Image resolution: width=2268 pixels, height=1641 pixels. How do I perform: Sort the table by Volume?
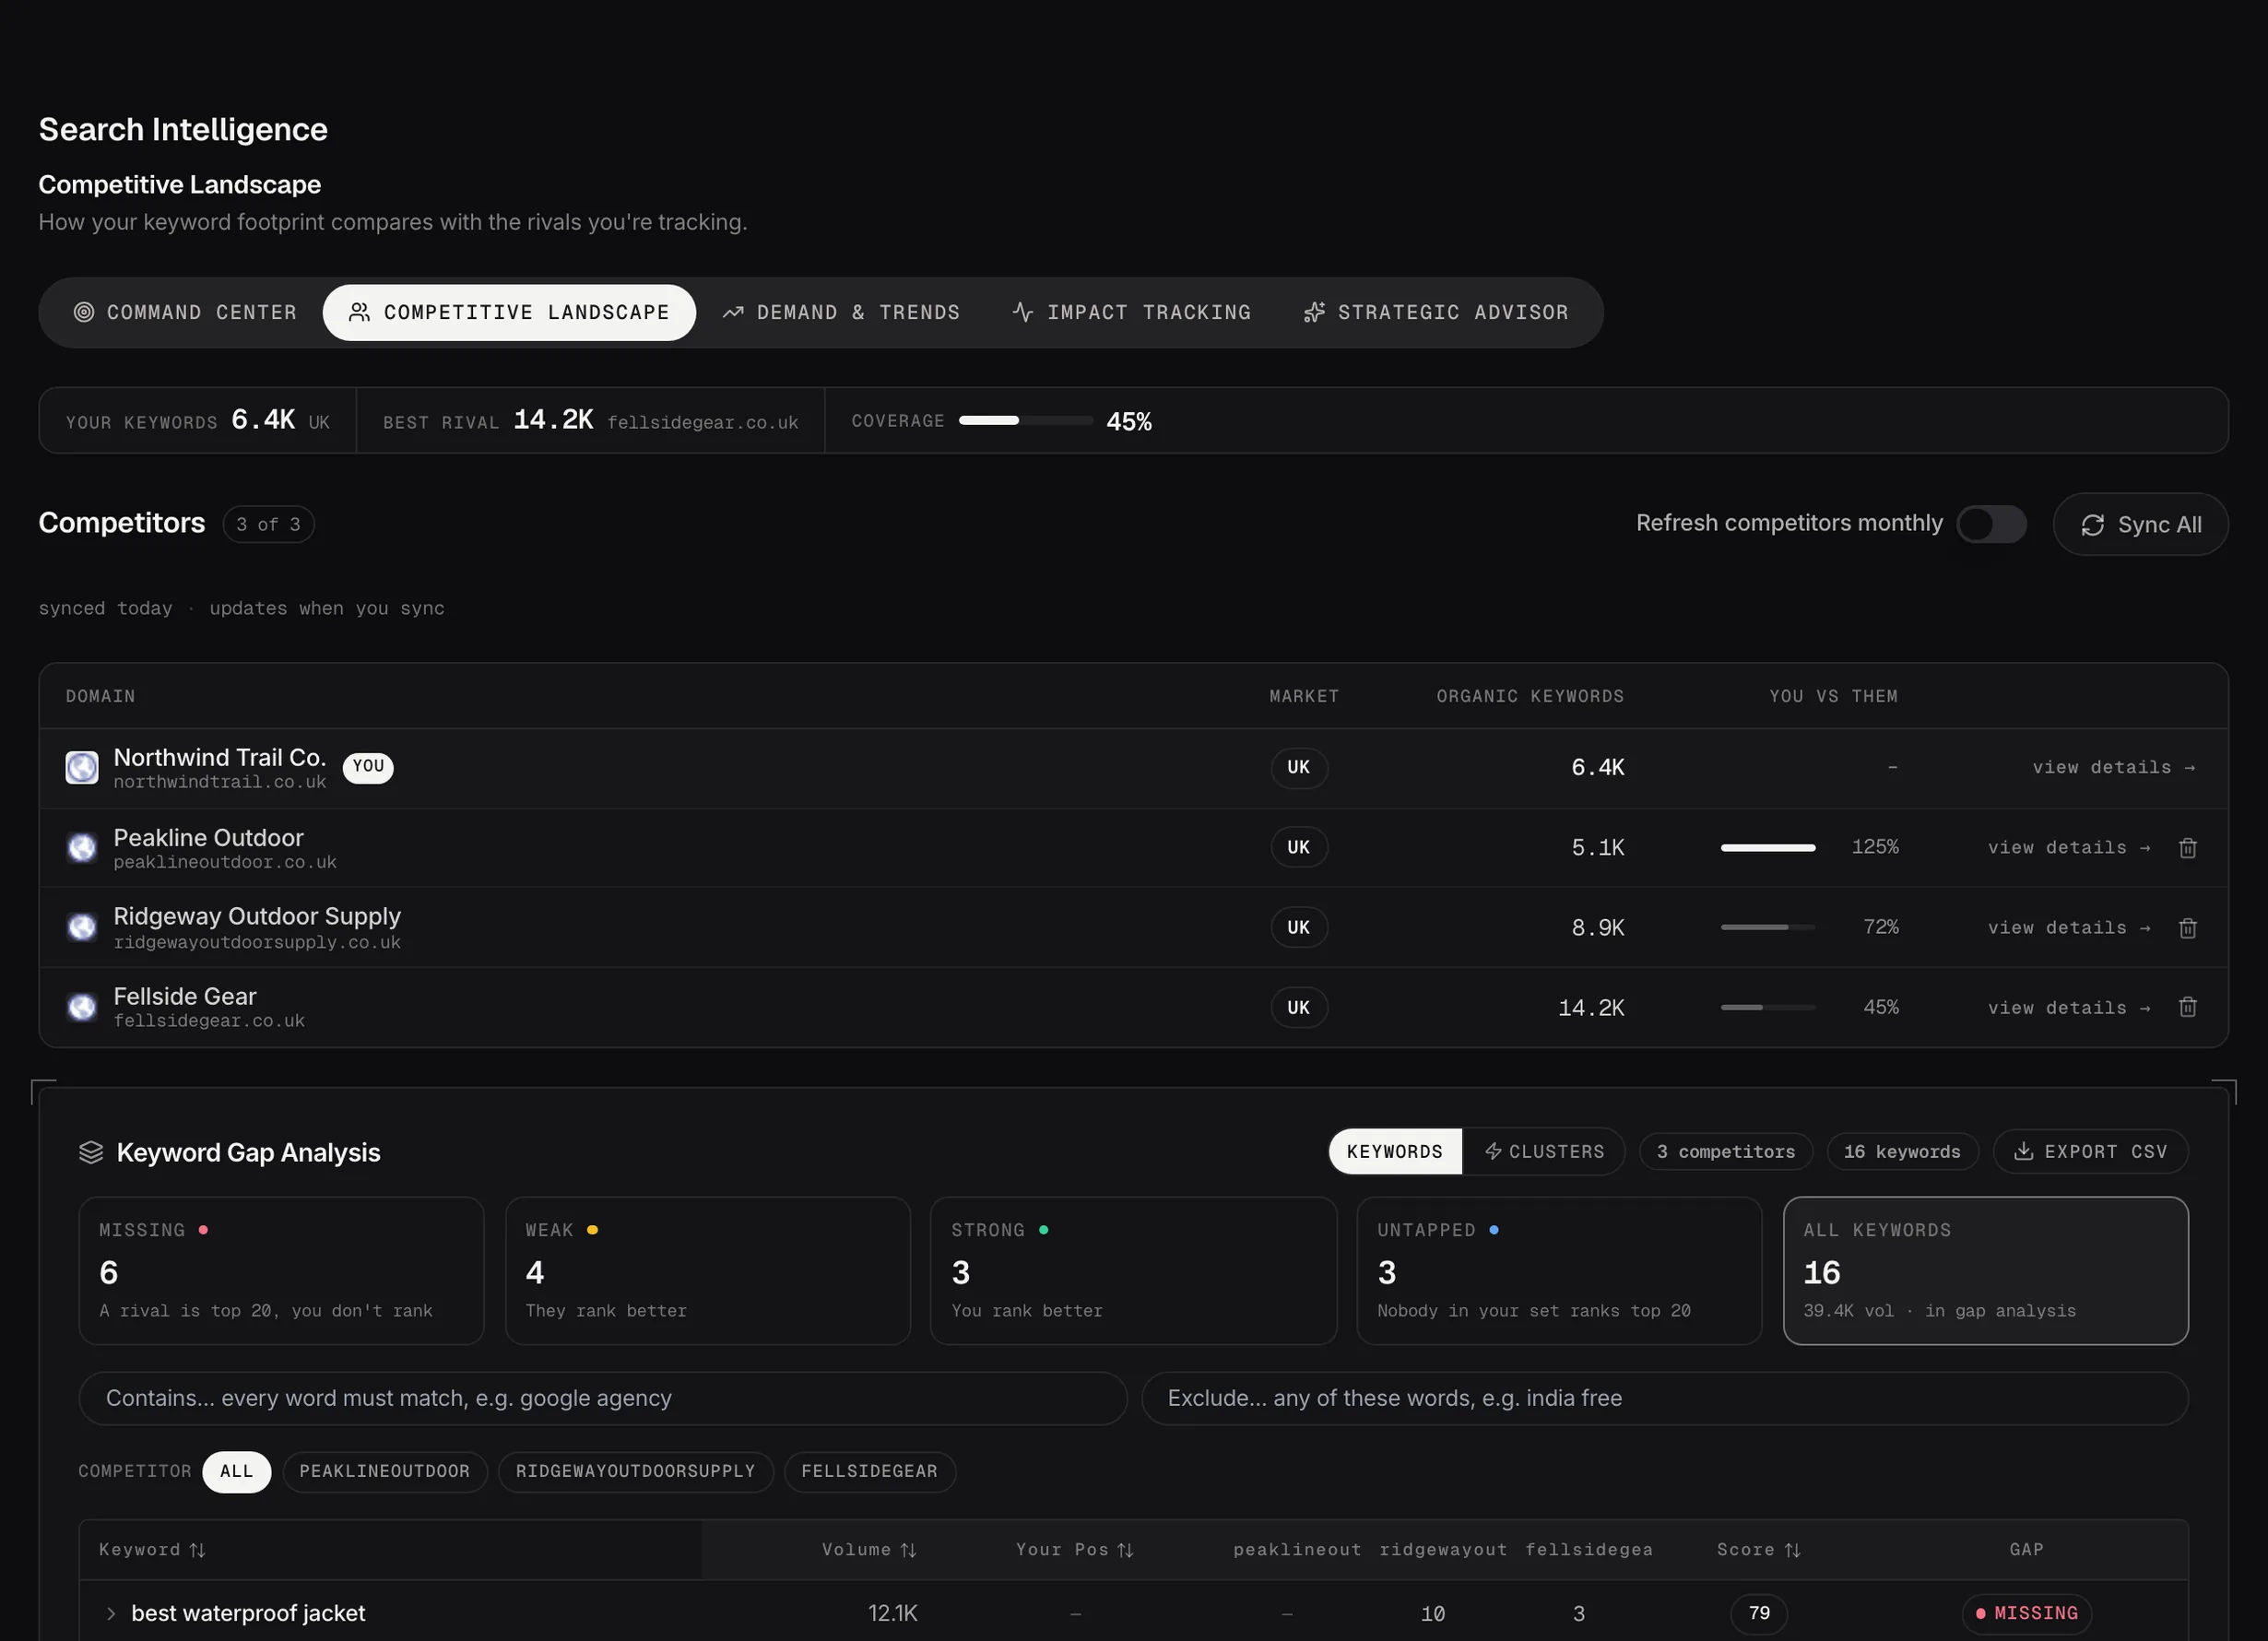[869, 1550]
